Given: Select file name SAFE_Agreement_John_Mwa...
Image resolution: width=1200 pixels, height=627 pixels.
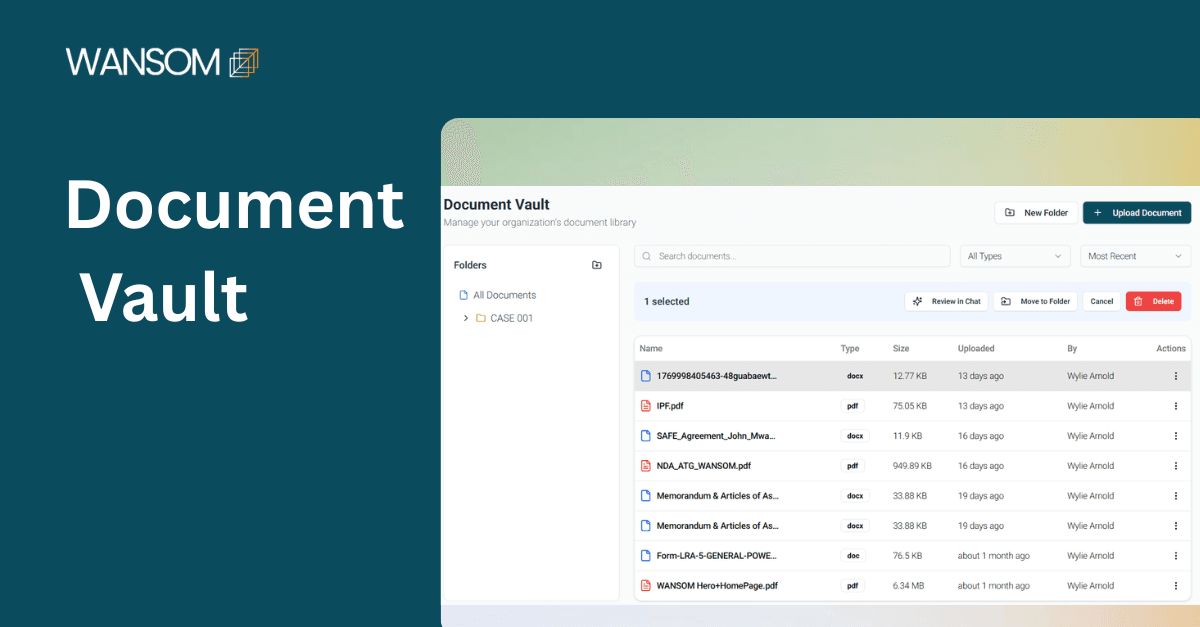Looking at the screenshot, I should 716,436.
